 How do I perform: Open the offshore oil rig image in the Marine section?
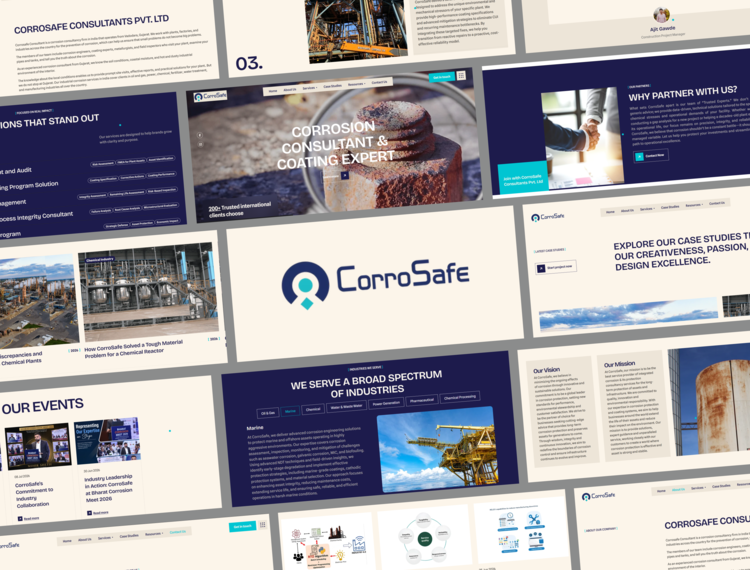pos(438,449)
